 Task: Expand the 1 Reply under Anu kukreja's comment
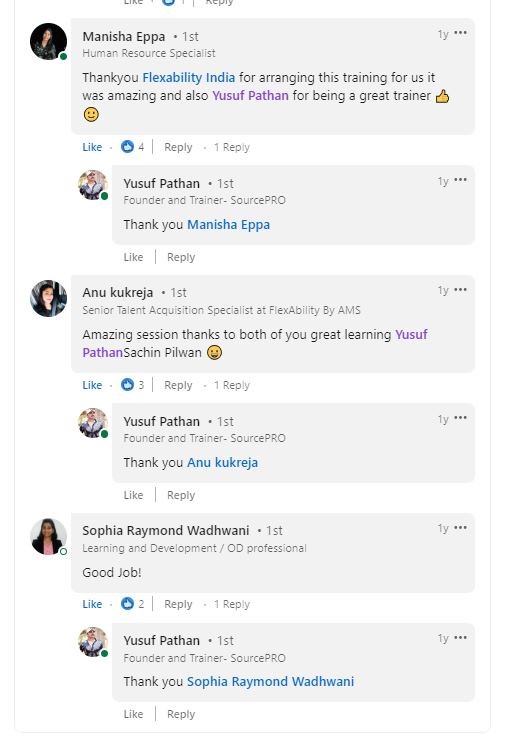pos(232,385)
